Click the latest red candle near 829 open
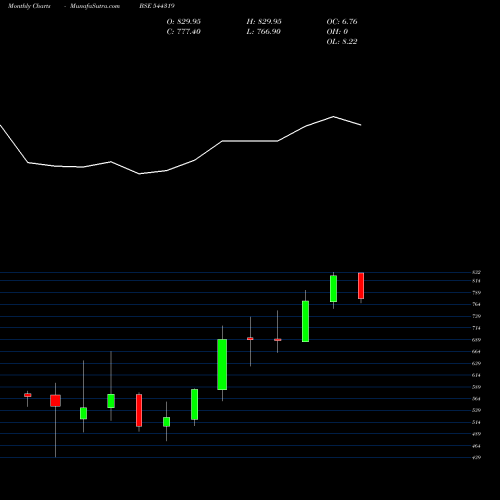 [361, 286]
